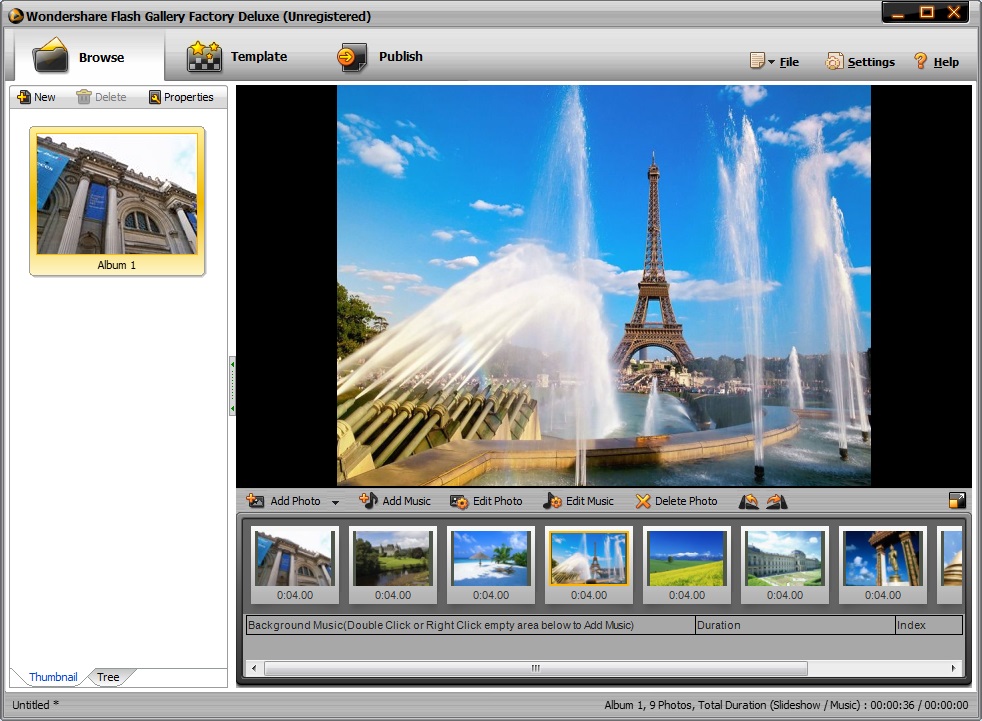Image resolution: width=982 pixels, height=721 pixels.
Task: Select the Edit Music icon
Action: (578, 500)
